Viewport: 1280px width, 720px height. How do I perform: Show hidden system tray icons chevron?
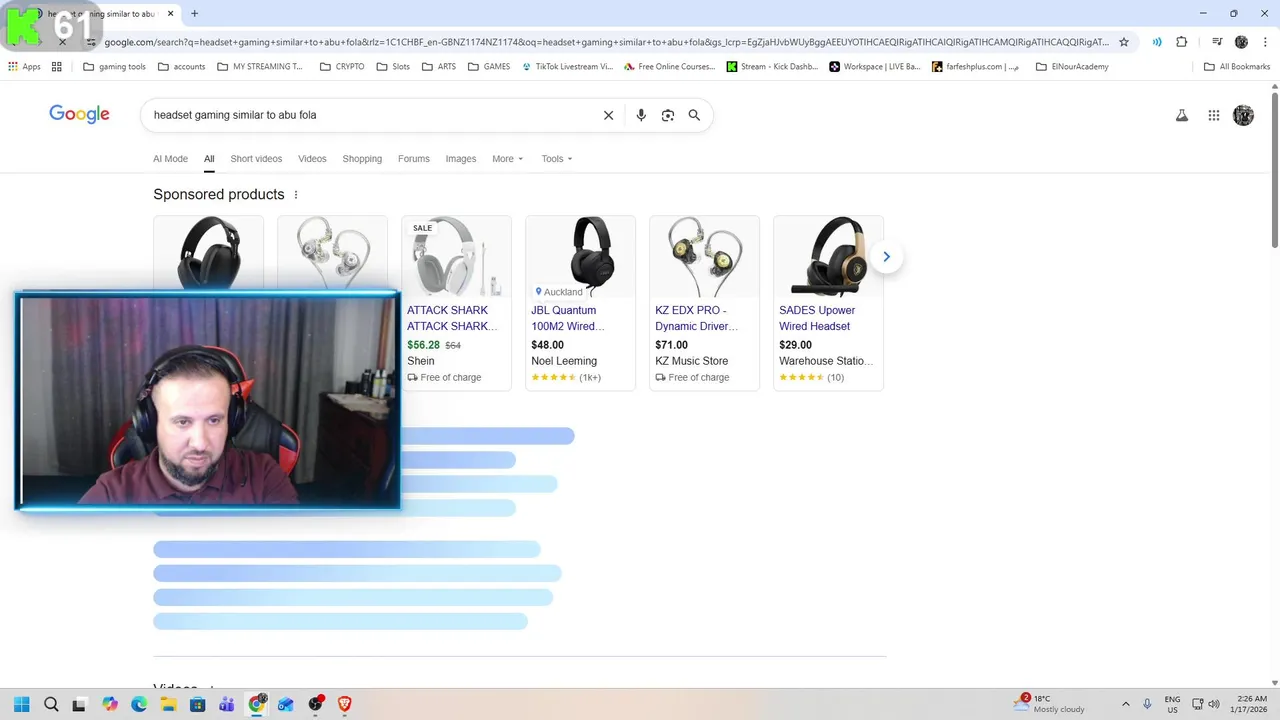1125,704
